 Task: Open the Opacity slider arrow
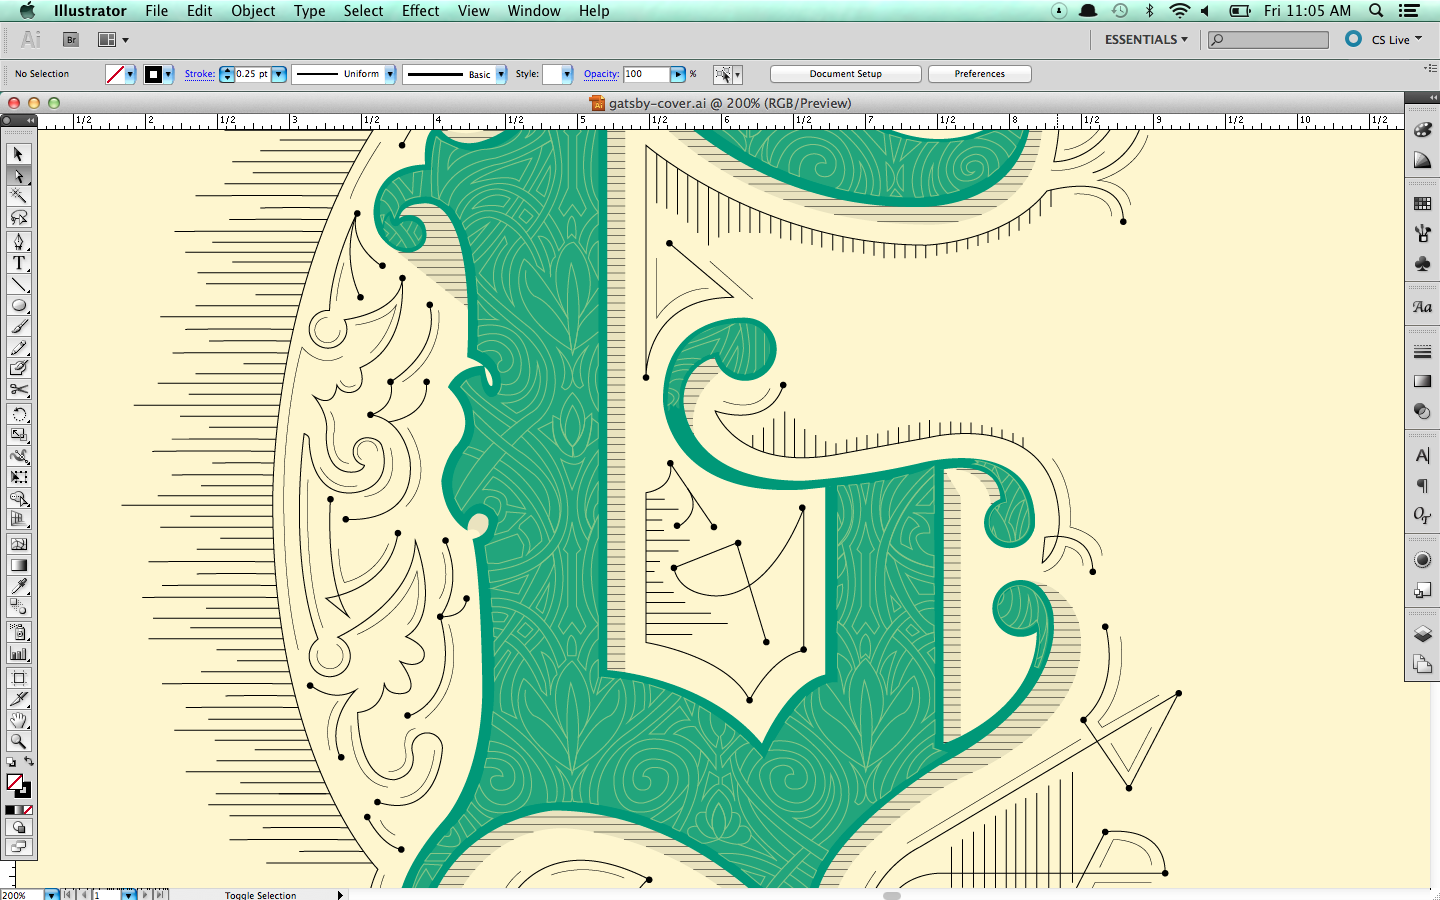[x=678, y=74]
